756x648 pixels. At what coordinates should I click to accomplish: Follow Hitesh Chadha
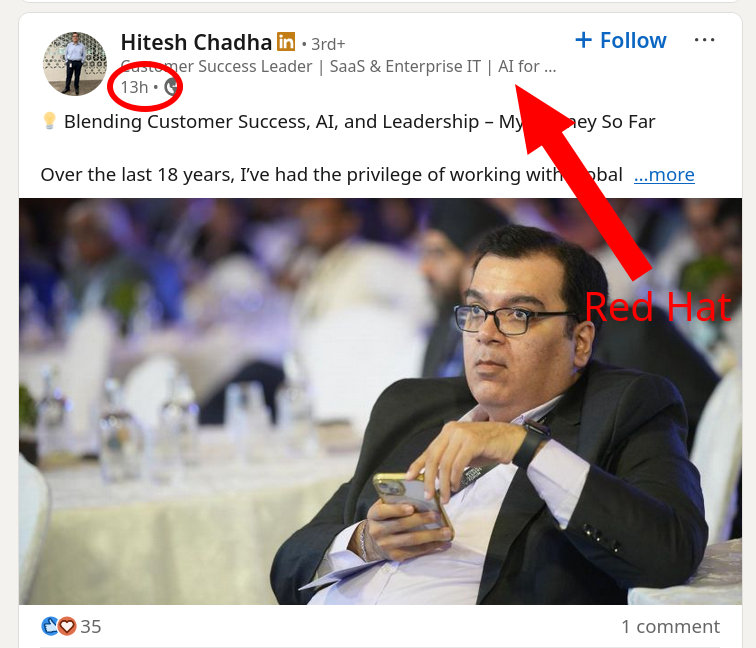[621, 40]
